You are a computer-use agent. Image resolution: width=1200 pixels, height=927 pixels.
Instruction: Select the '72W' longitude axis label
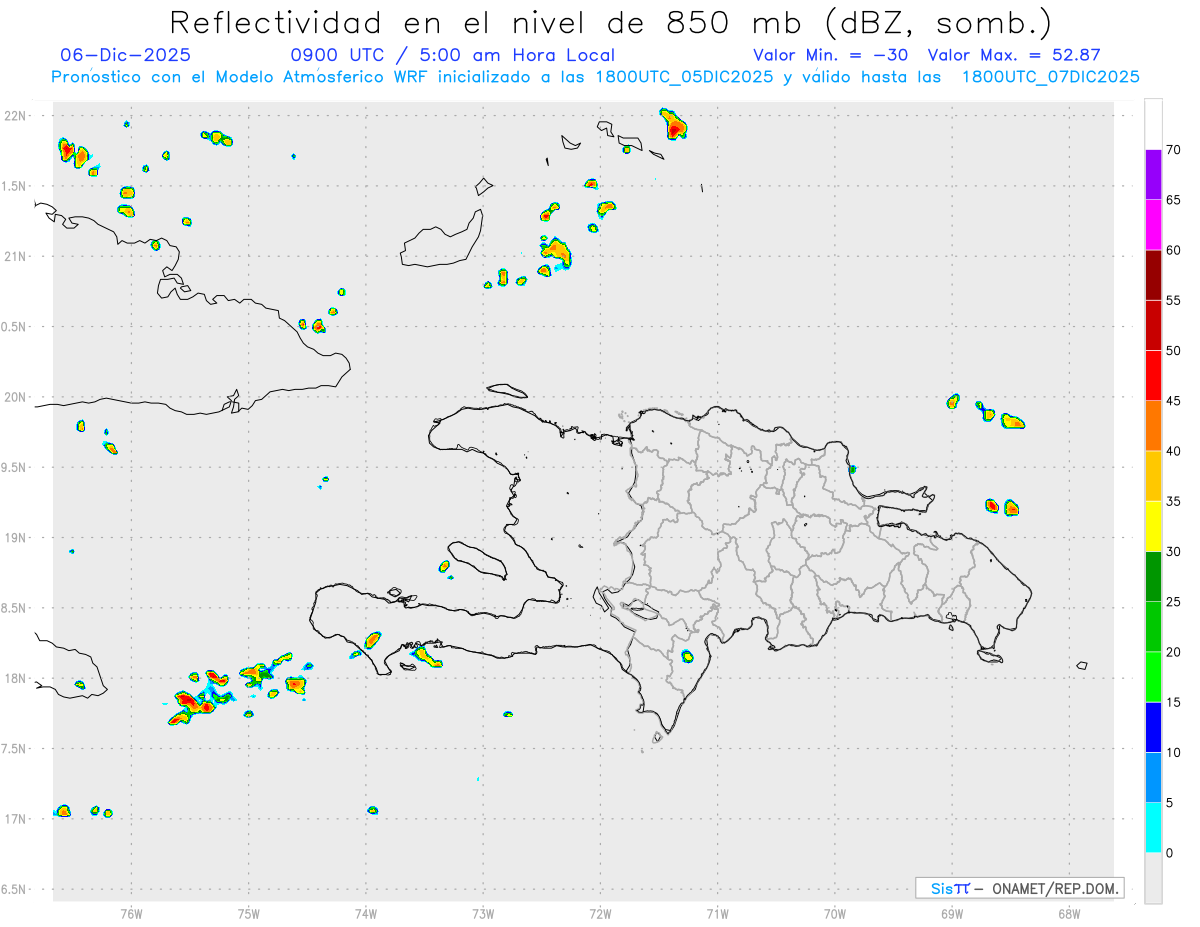(x=600, y=913)
